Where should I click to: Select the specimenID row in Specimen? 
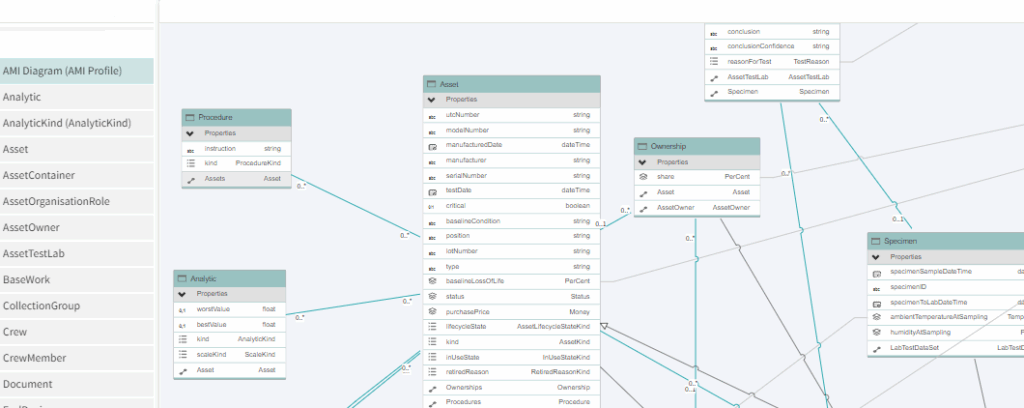[x=946, y=287]
